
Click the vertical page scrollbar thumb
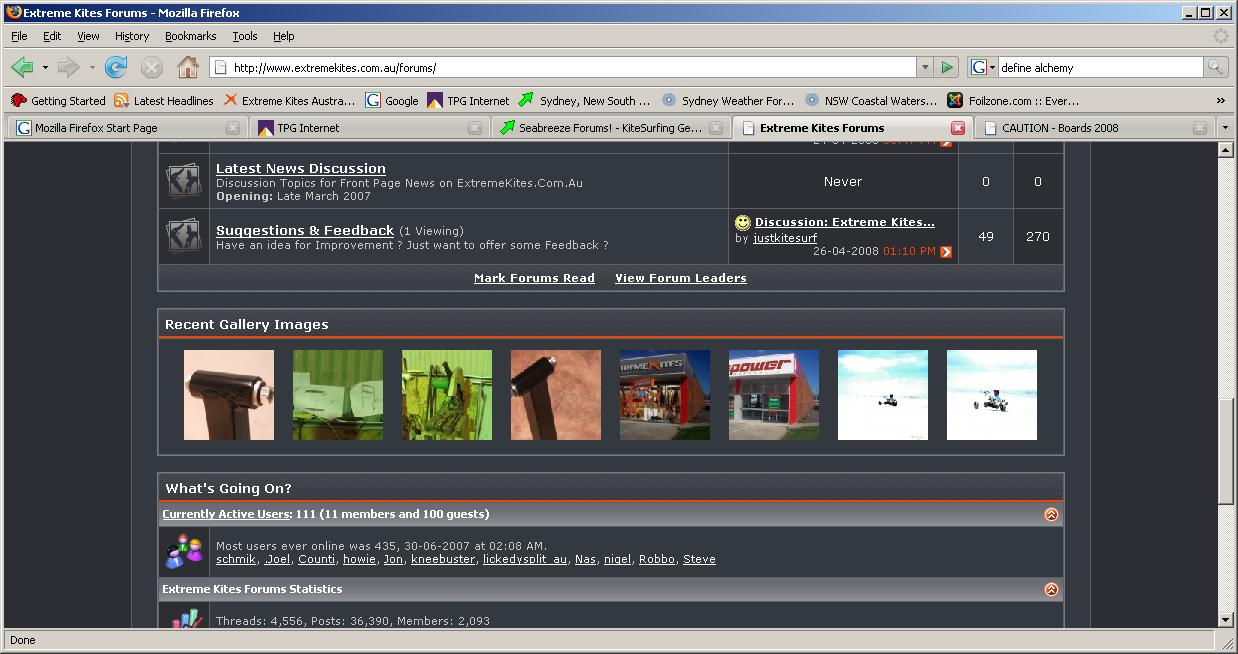(1227, 450)
